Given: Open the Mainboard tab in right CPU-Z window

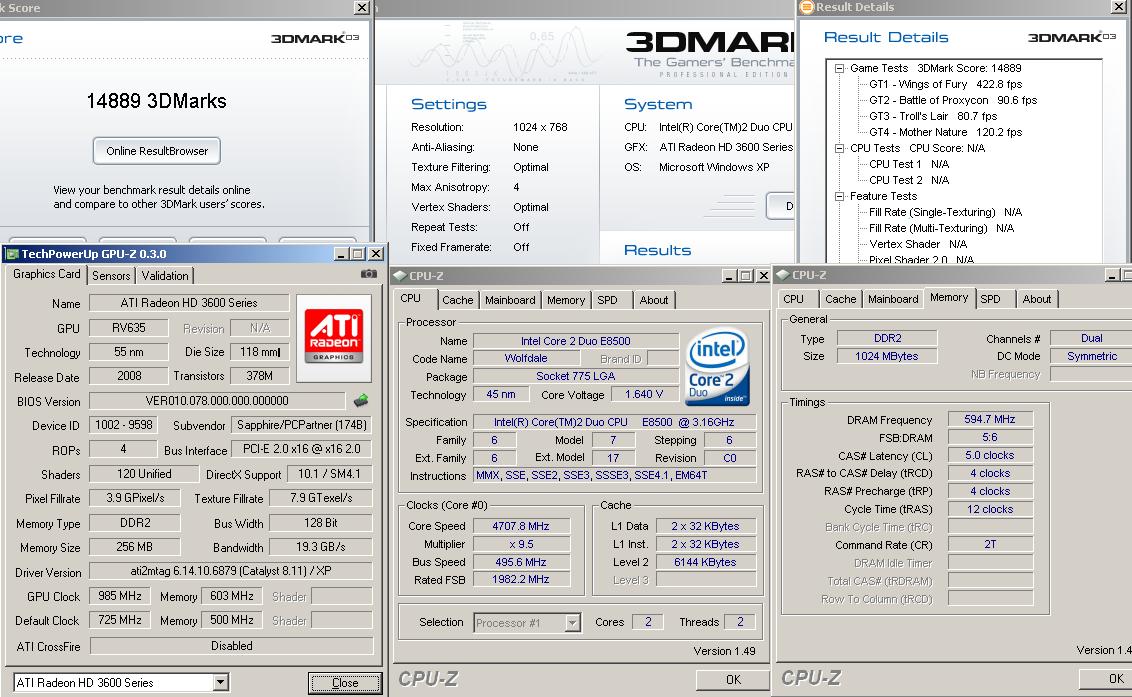Looking at the screenshot, I should point(893,299).
